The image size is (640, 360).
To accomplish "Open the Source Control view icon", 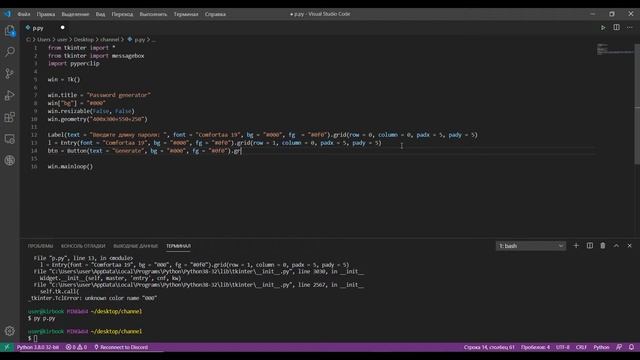I will pyautogui.click(x=10, y=73).
